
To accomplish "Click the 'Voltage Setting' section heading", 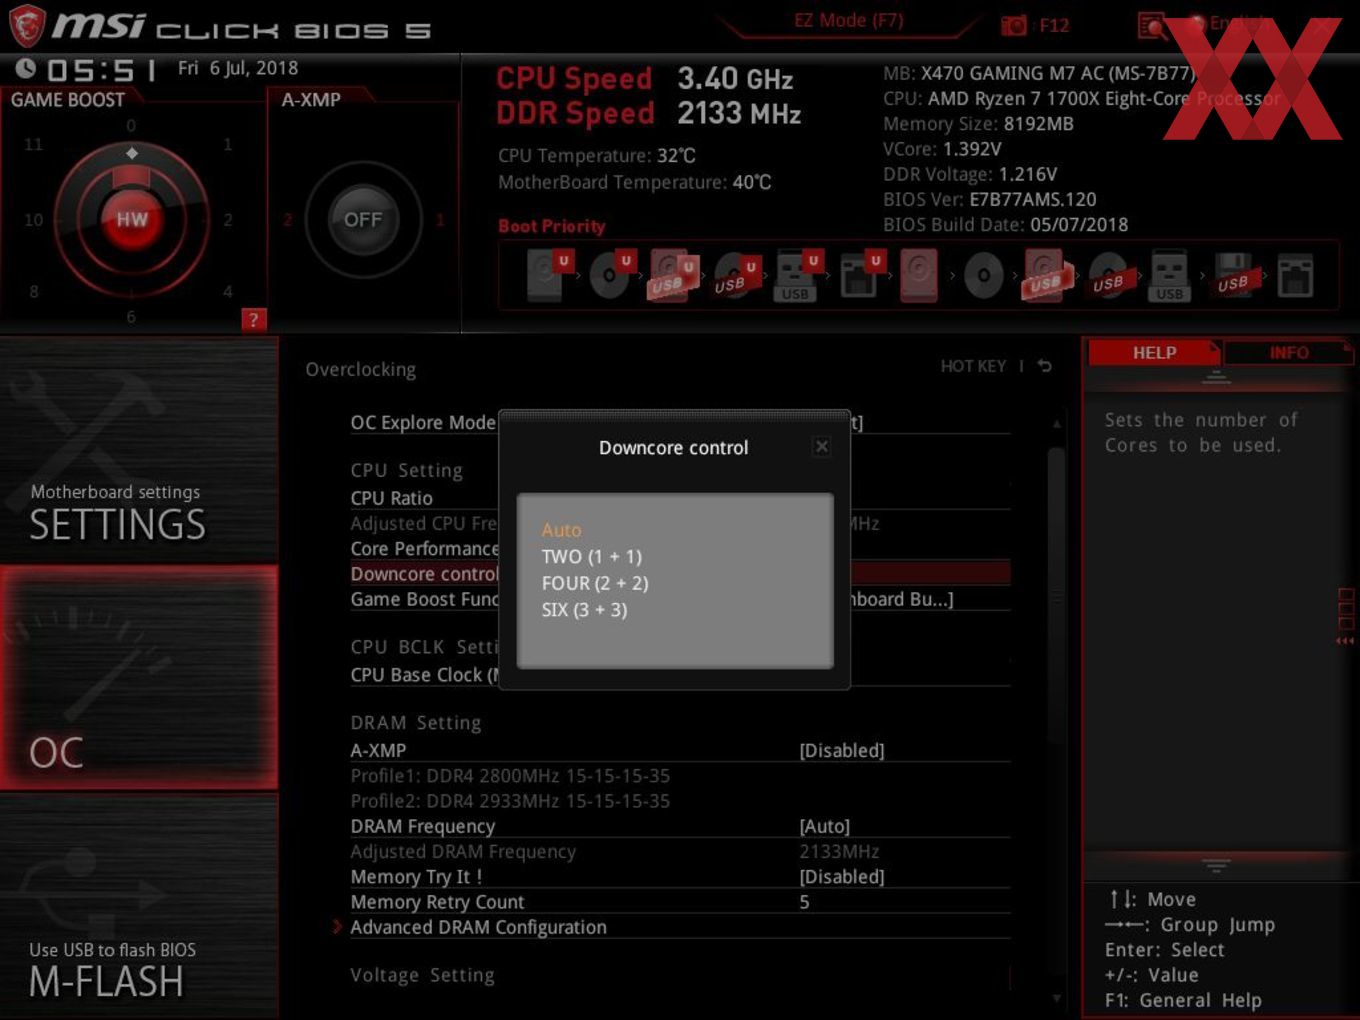I will coord(422,975).
